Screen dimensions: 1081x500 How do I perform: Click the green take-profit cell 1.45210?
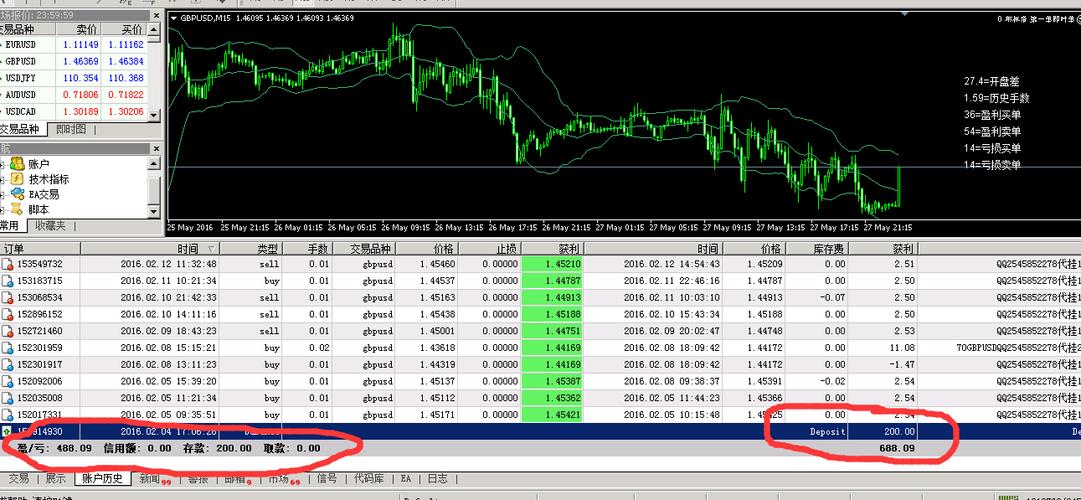[x=553, y=264]
